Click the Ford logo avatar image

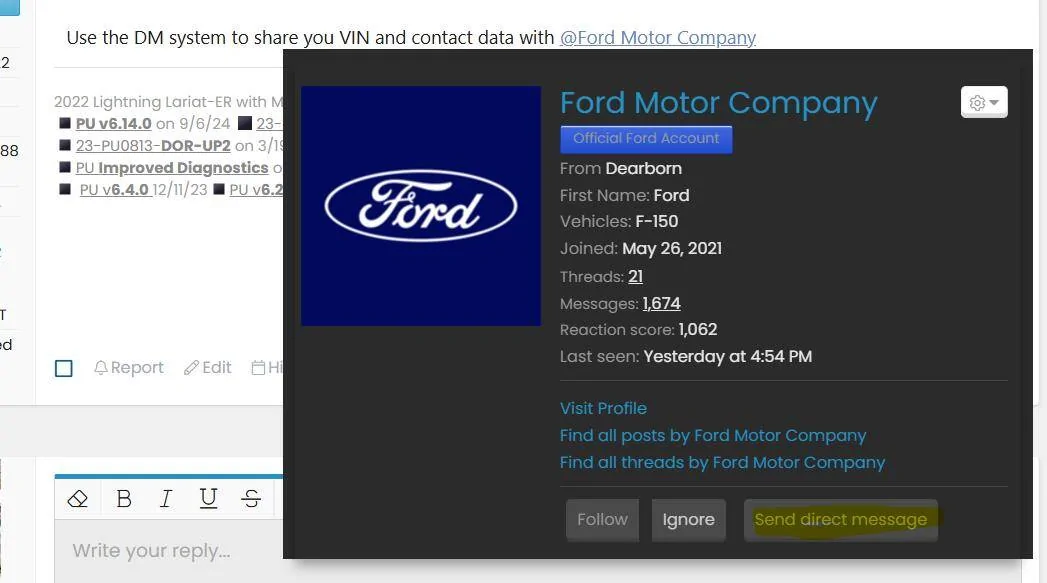(x=420, y=206)
